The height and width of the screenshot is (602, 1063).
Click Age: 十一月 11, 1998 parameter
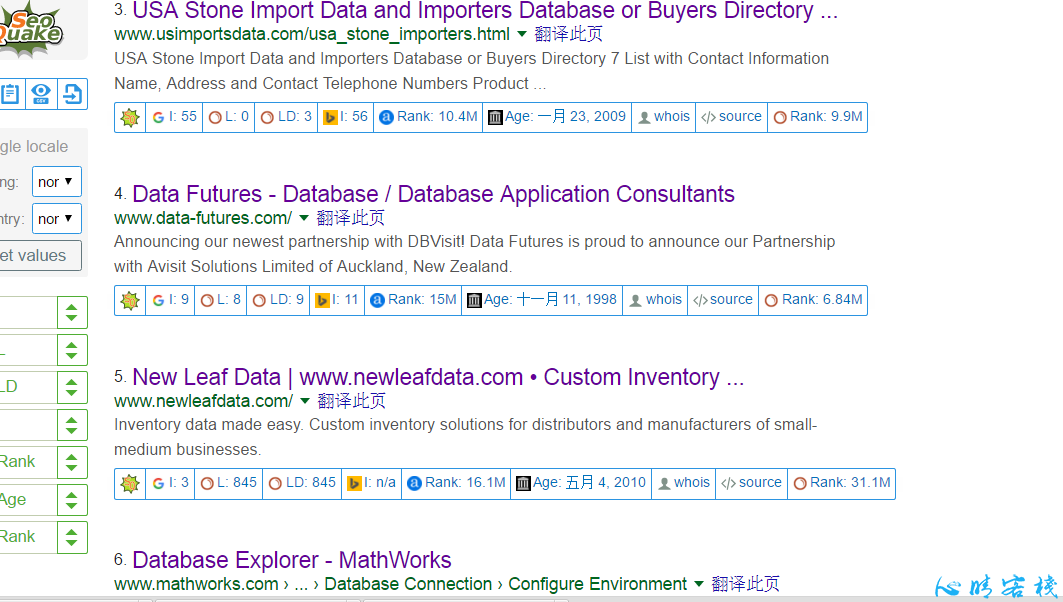(542, 300)
